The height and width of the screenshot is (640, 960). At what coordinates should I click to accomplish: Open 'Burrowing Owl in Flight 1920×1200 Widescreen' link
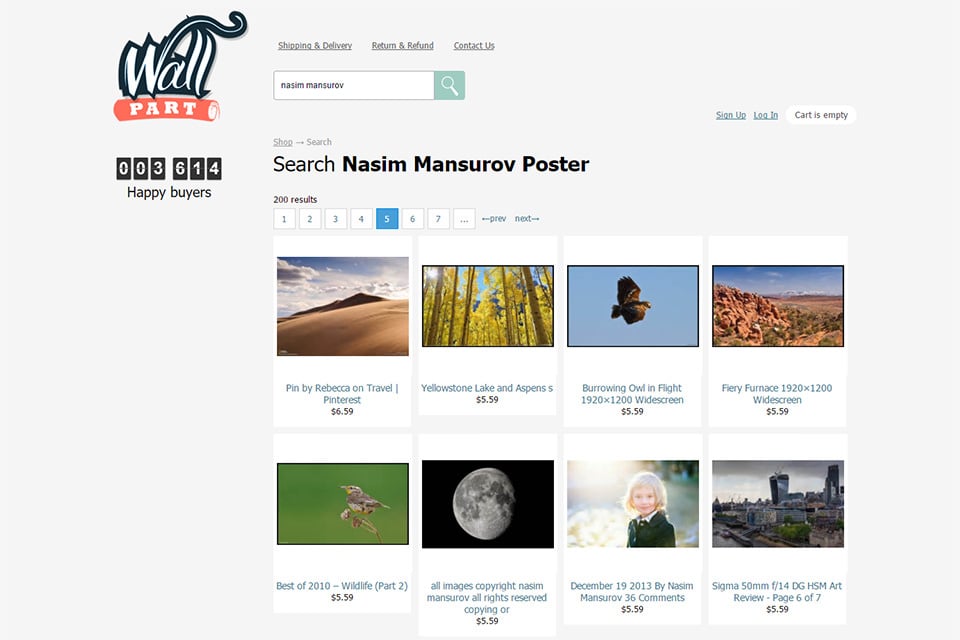[632, 394]
